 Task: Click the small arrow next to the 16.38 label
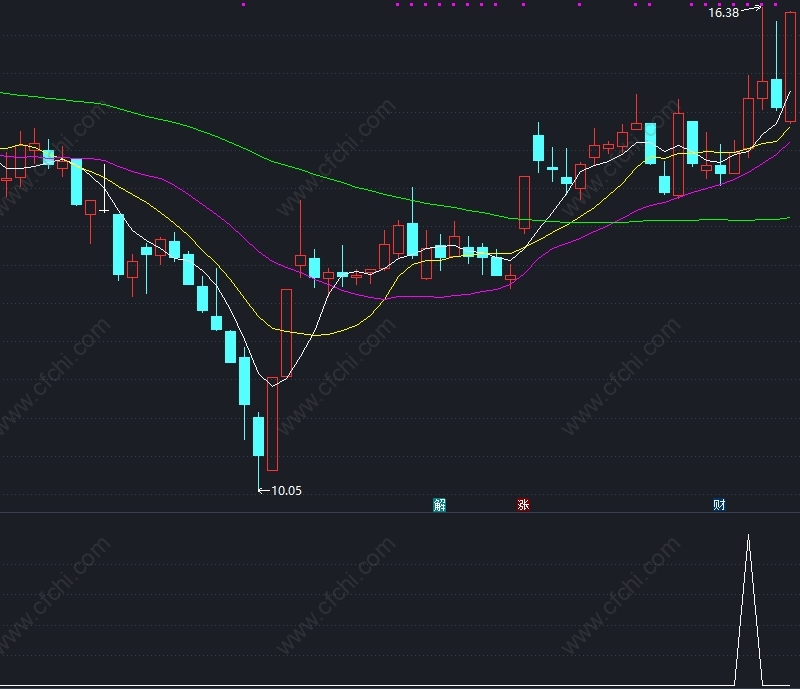click(x=752, y=10)
